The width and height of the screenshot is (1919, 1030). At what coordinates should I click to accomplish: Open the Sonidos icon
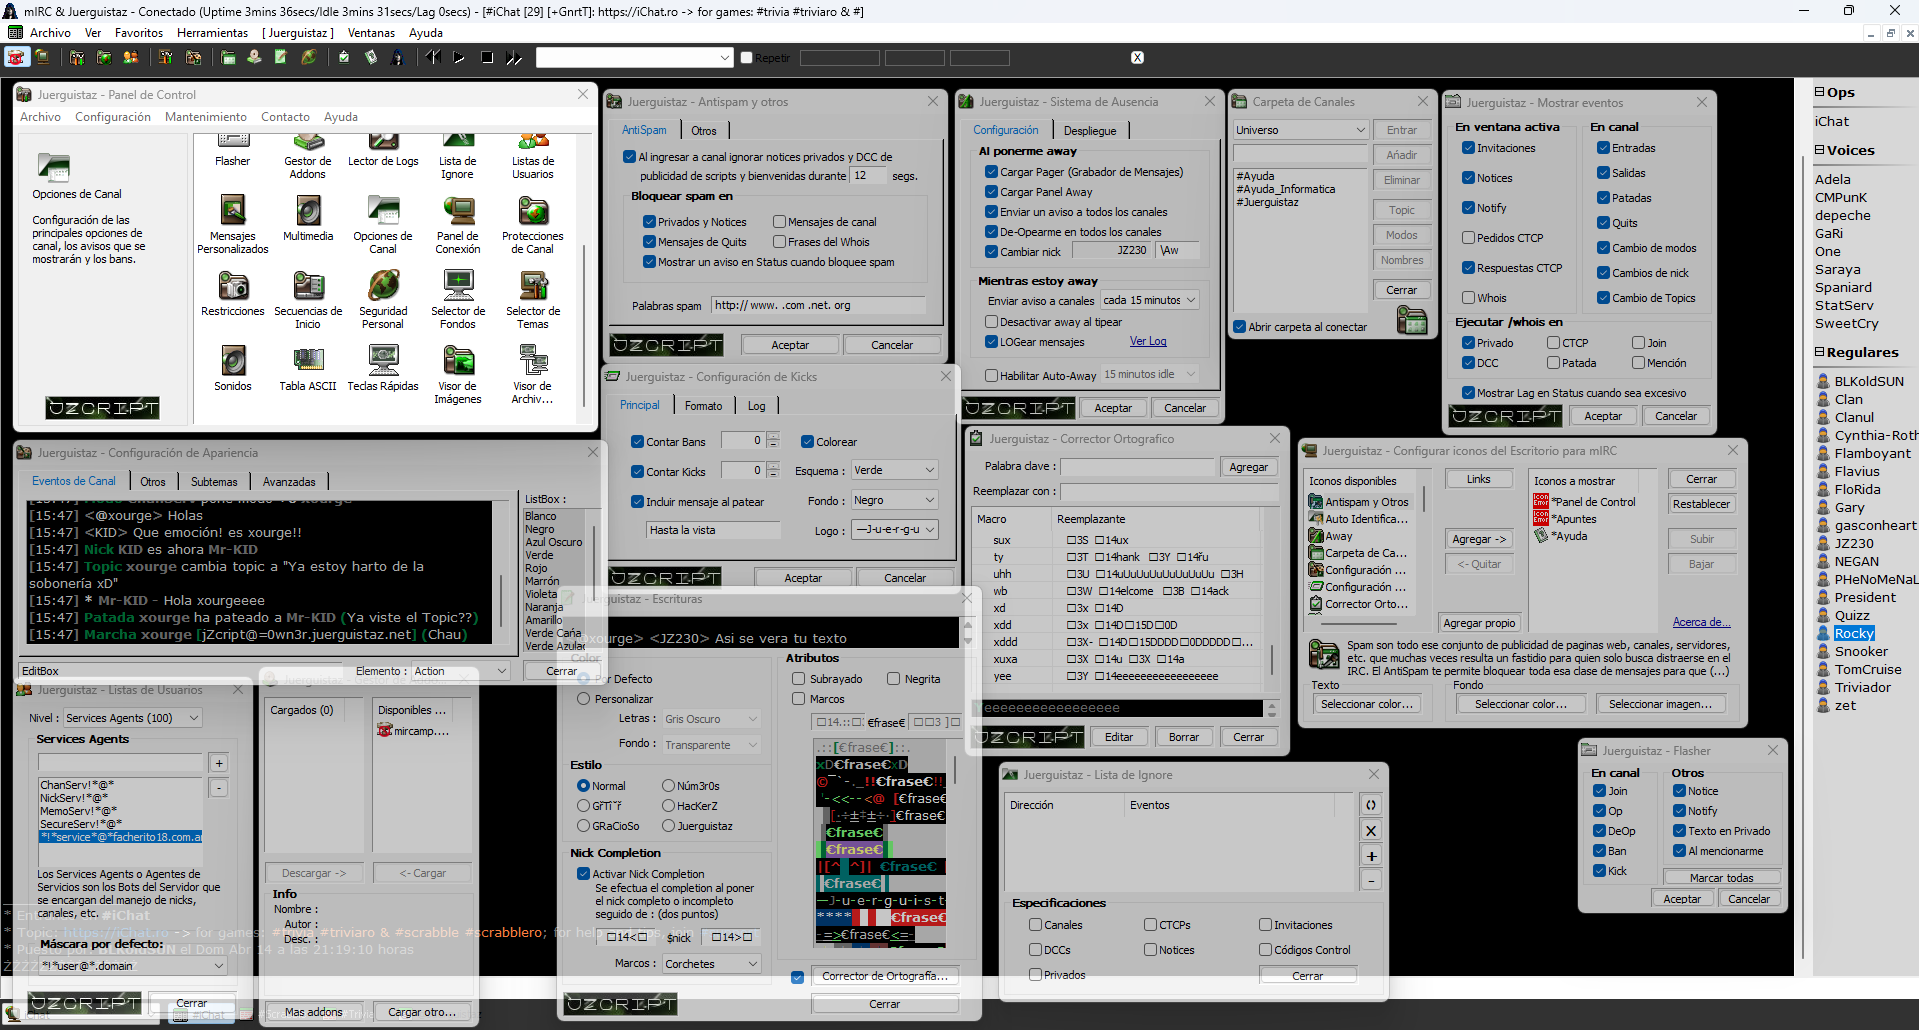pos(233,368)
